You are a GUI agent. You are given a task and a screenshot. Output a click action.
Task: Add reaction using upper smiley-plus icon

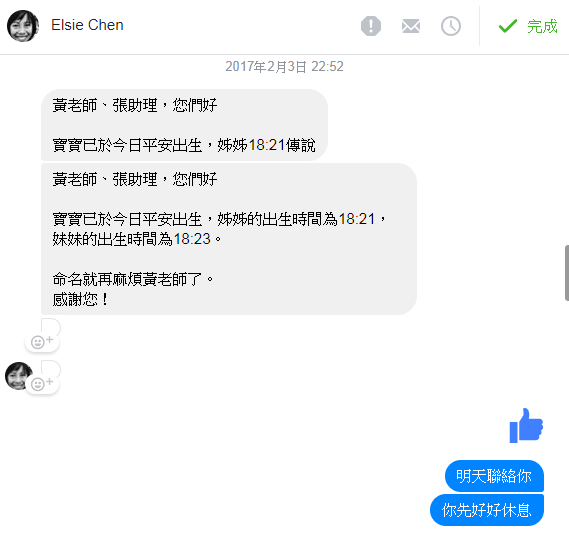(42, 342)
